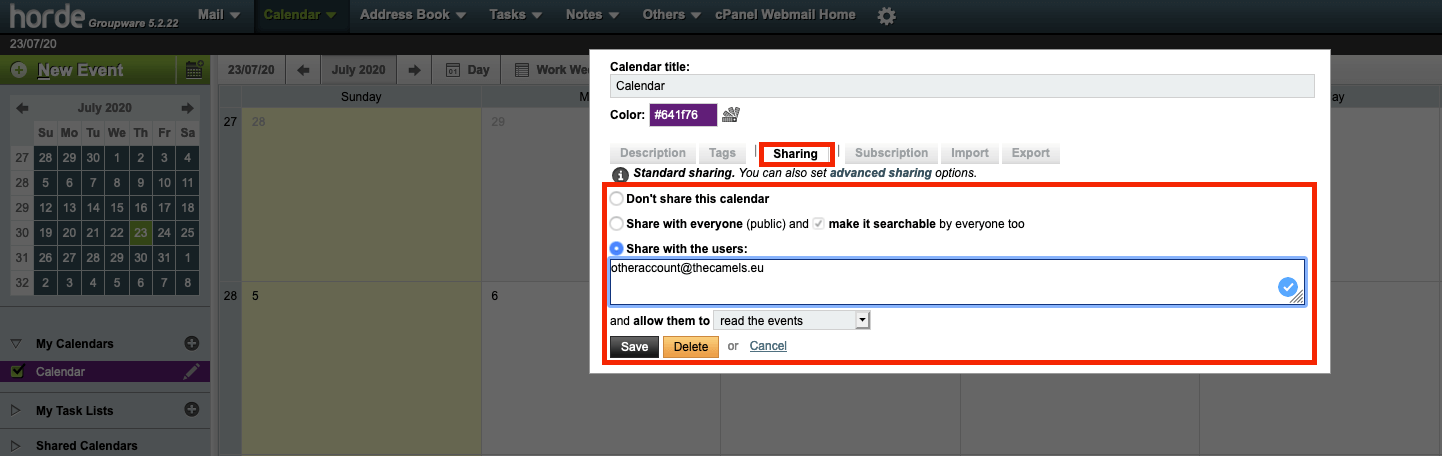Switch to the Export tab
The width and height of the screenshot is (1442, 456).
(1031, 153)
